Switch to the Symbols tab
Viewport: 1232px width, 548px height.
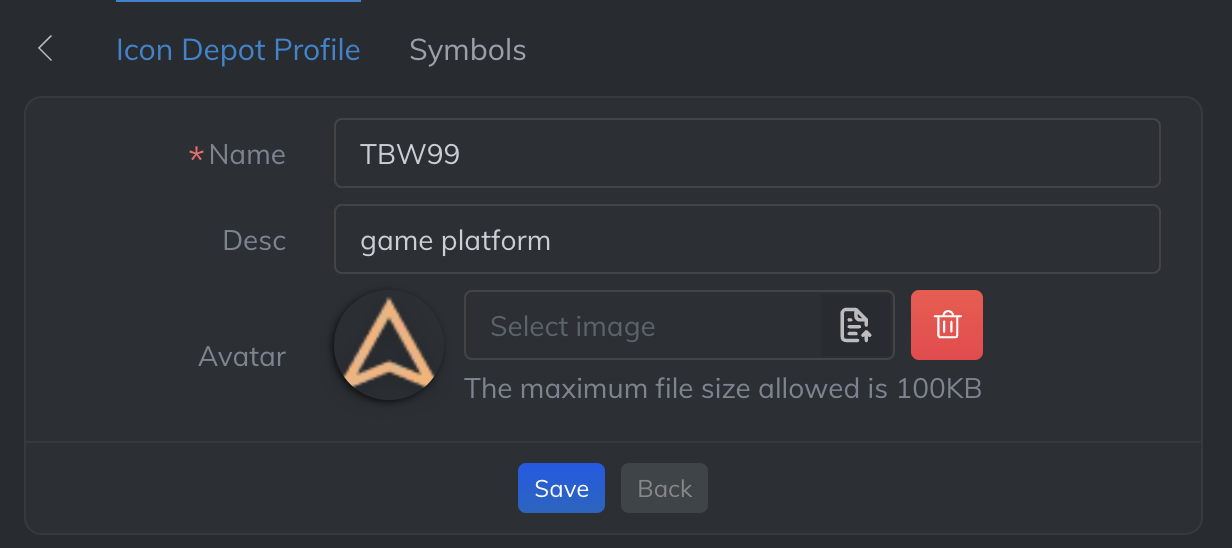(467, 50)
